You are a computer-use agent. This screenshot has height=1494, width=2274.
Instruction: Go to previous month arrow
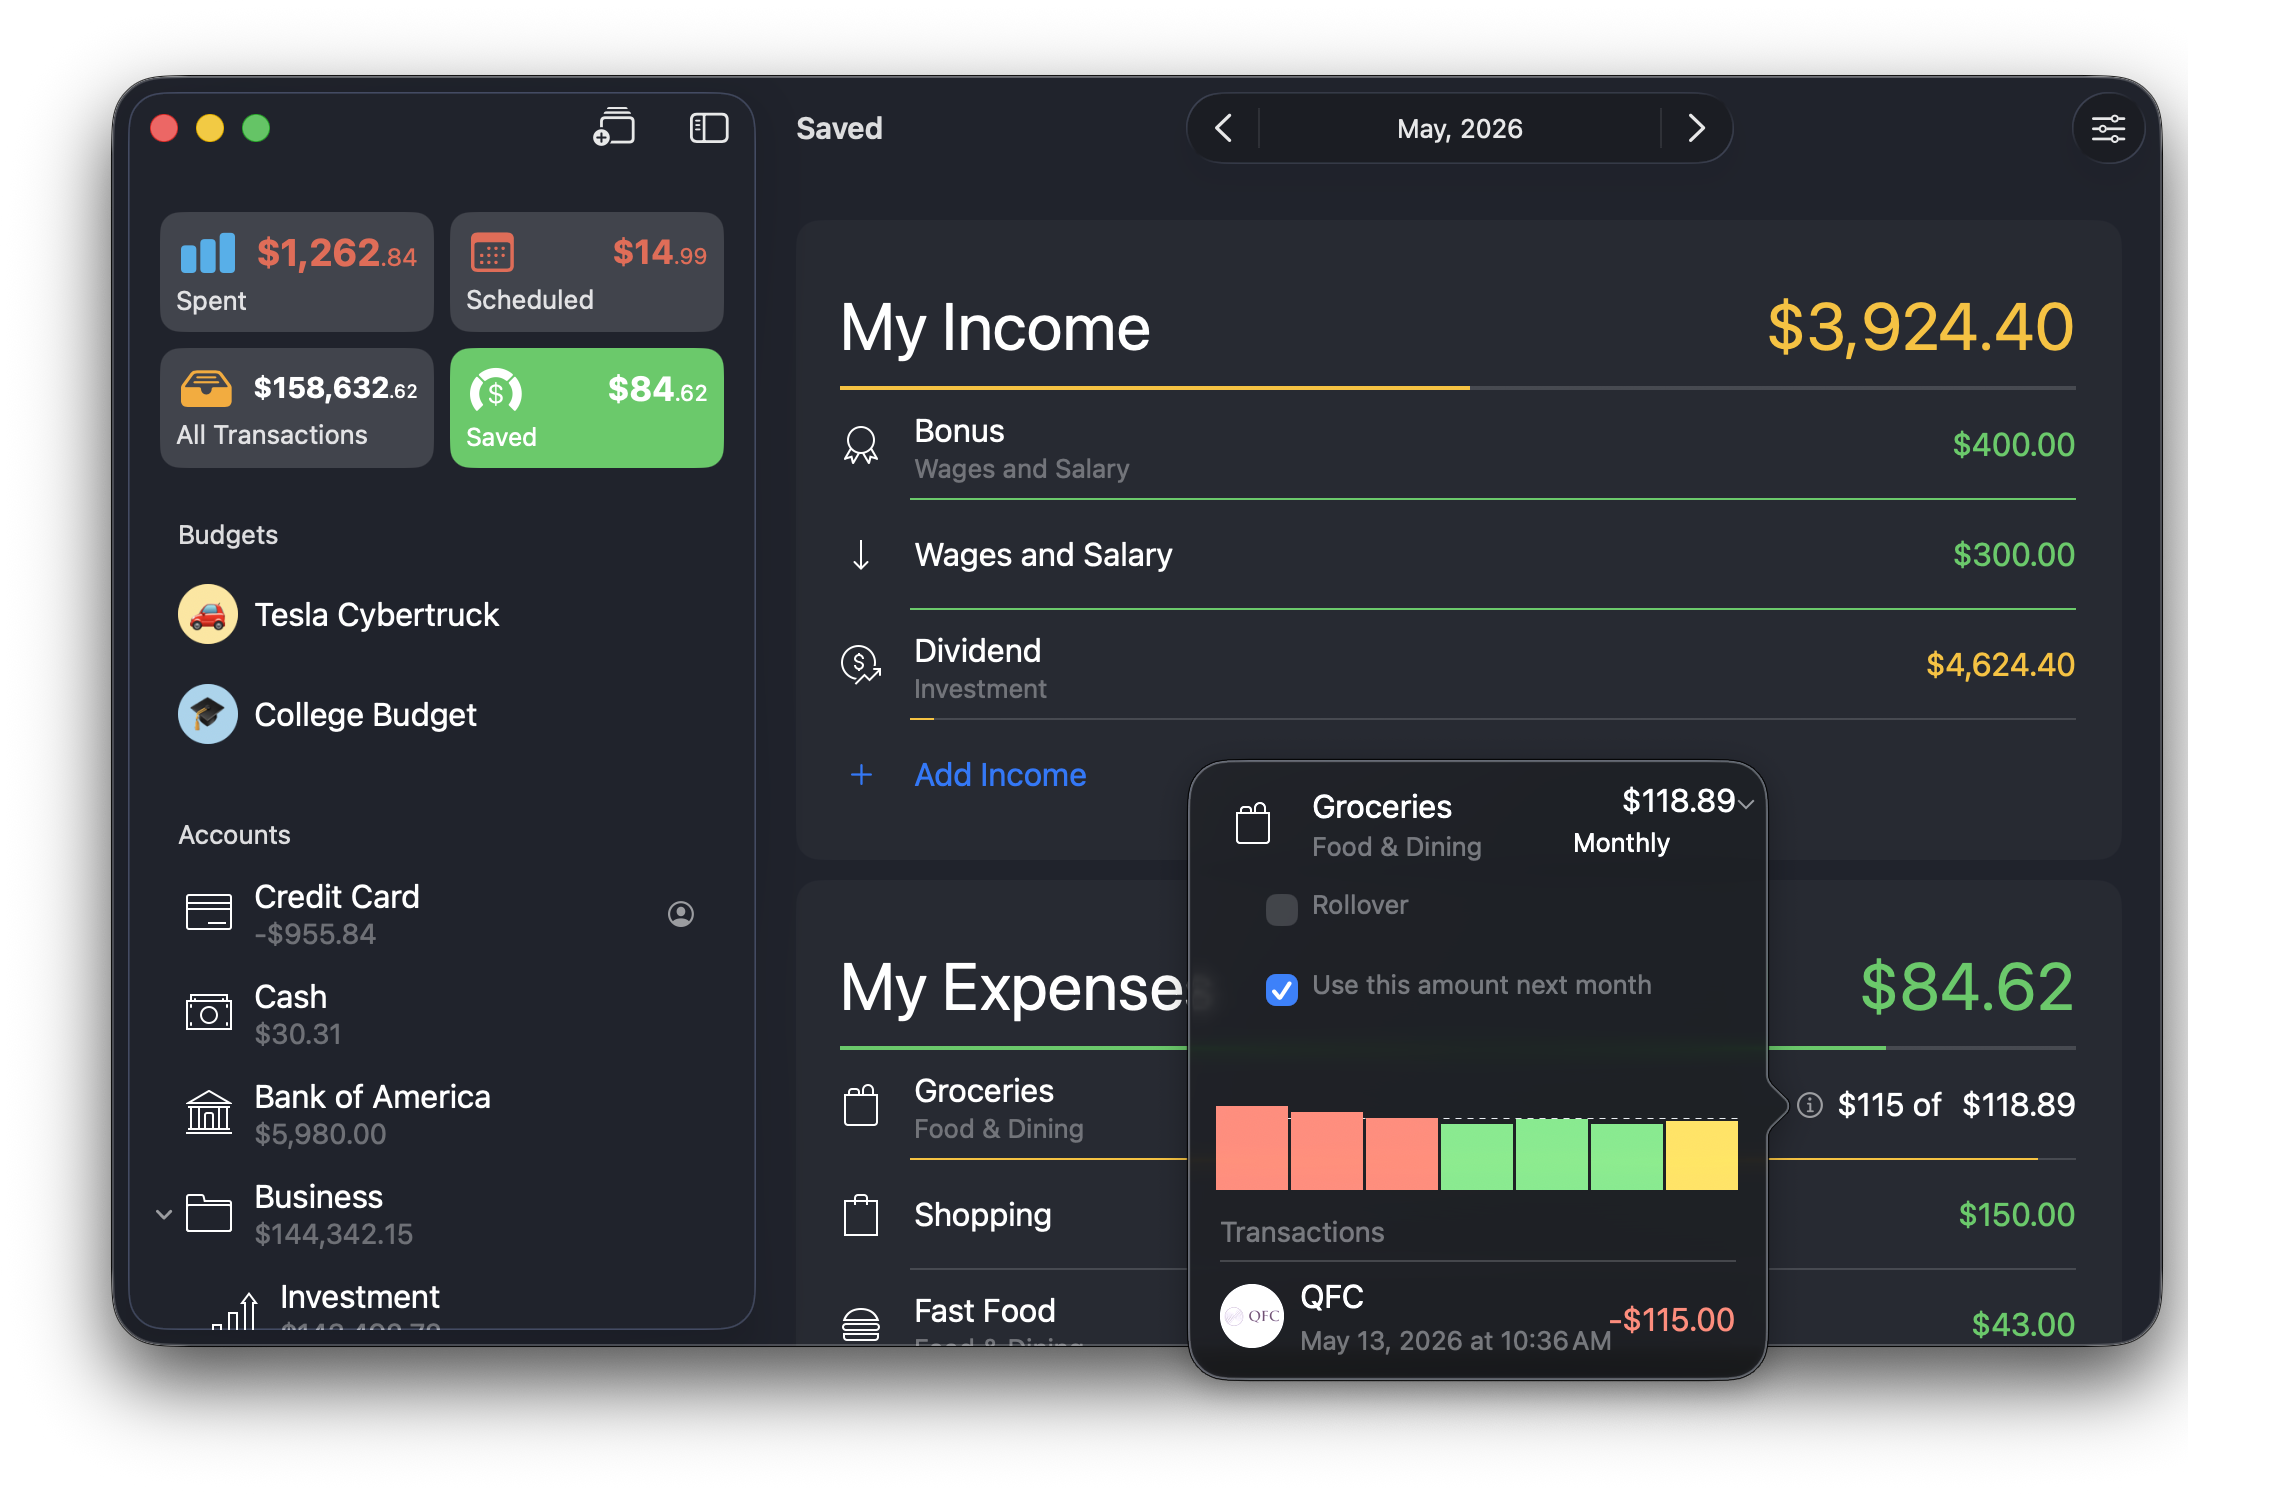(x=1223, y=128)
